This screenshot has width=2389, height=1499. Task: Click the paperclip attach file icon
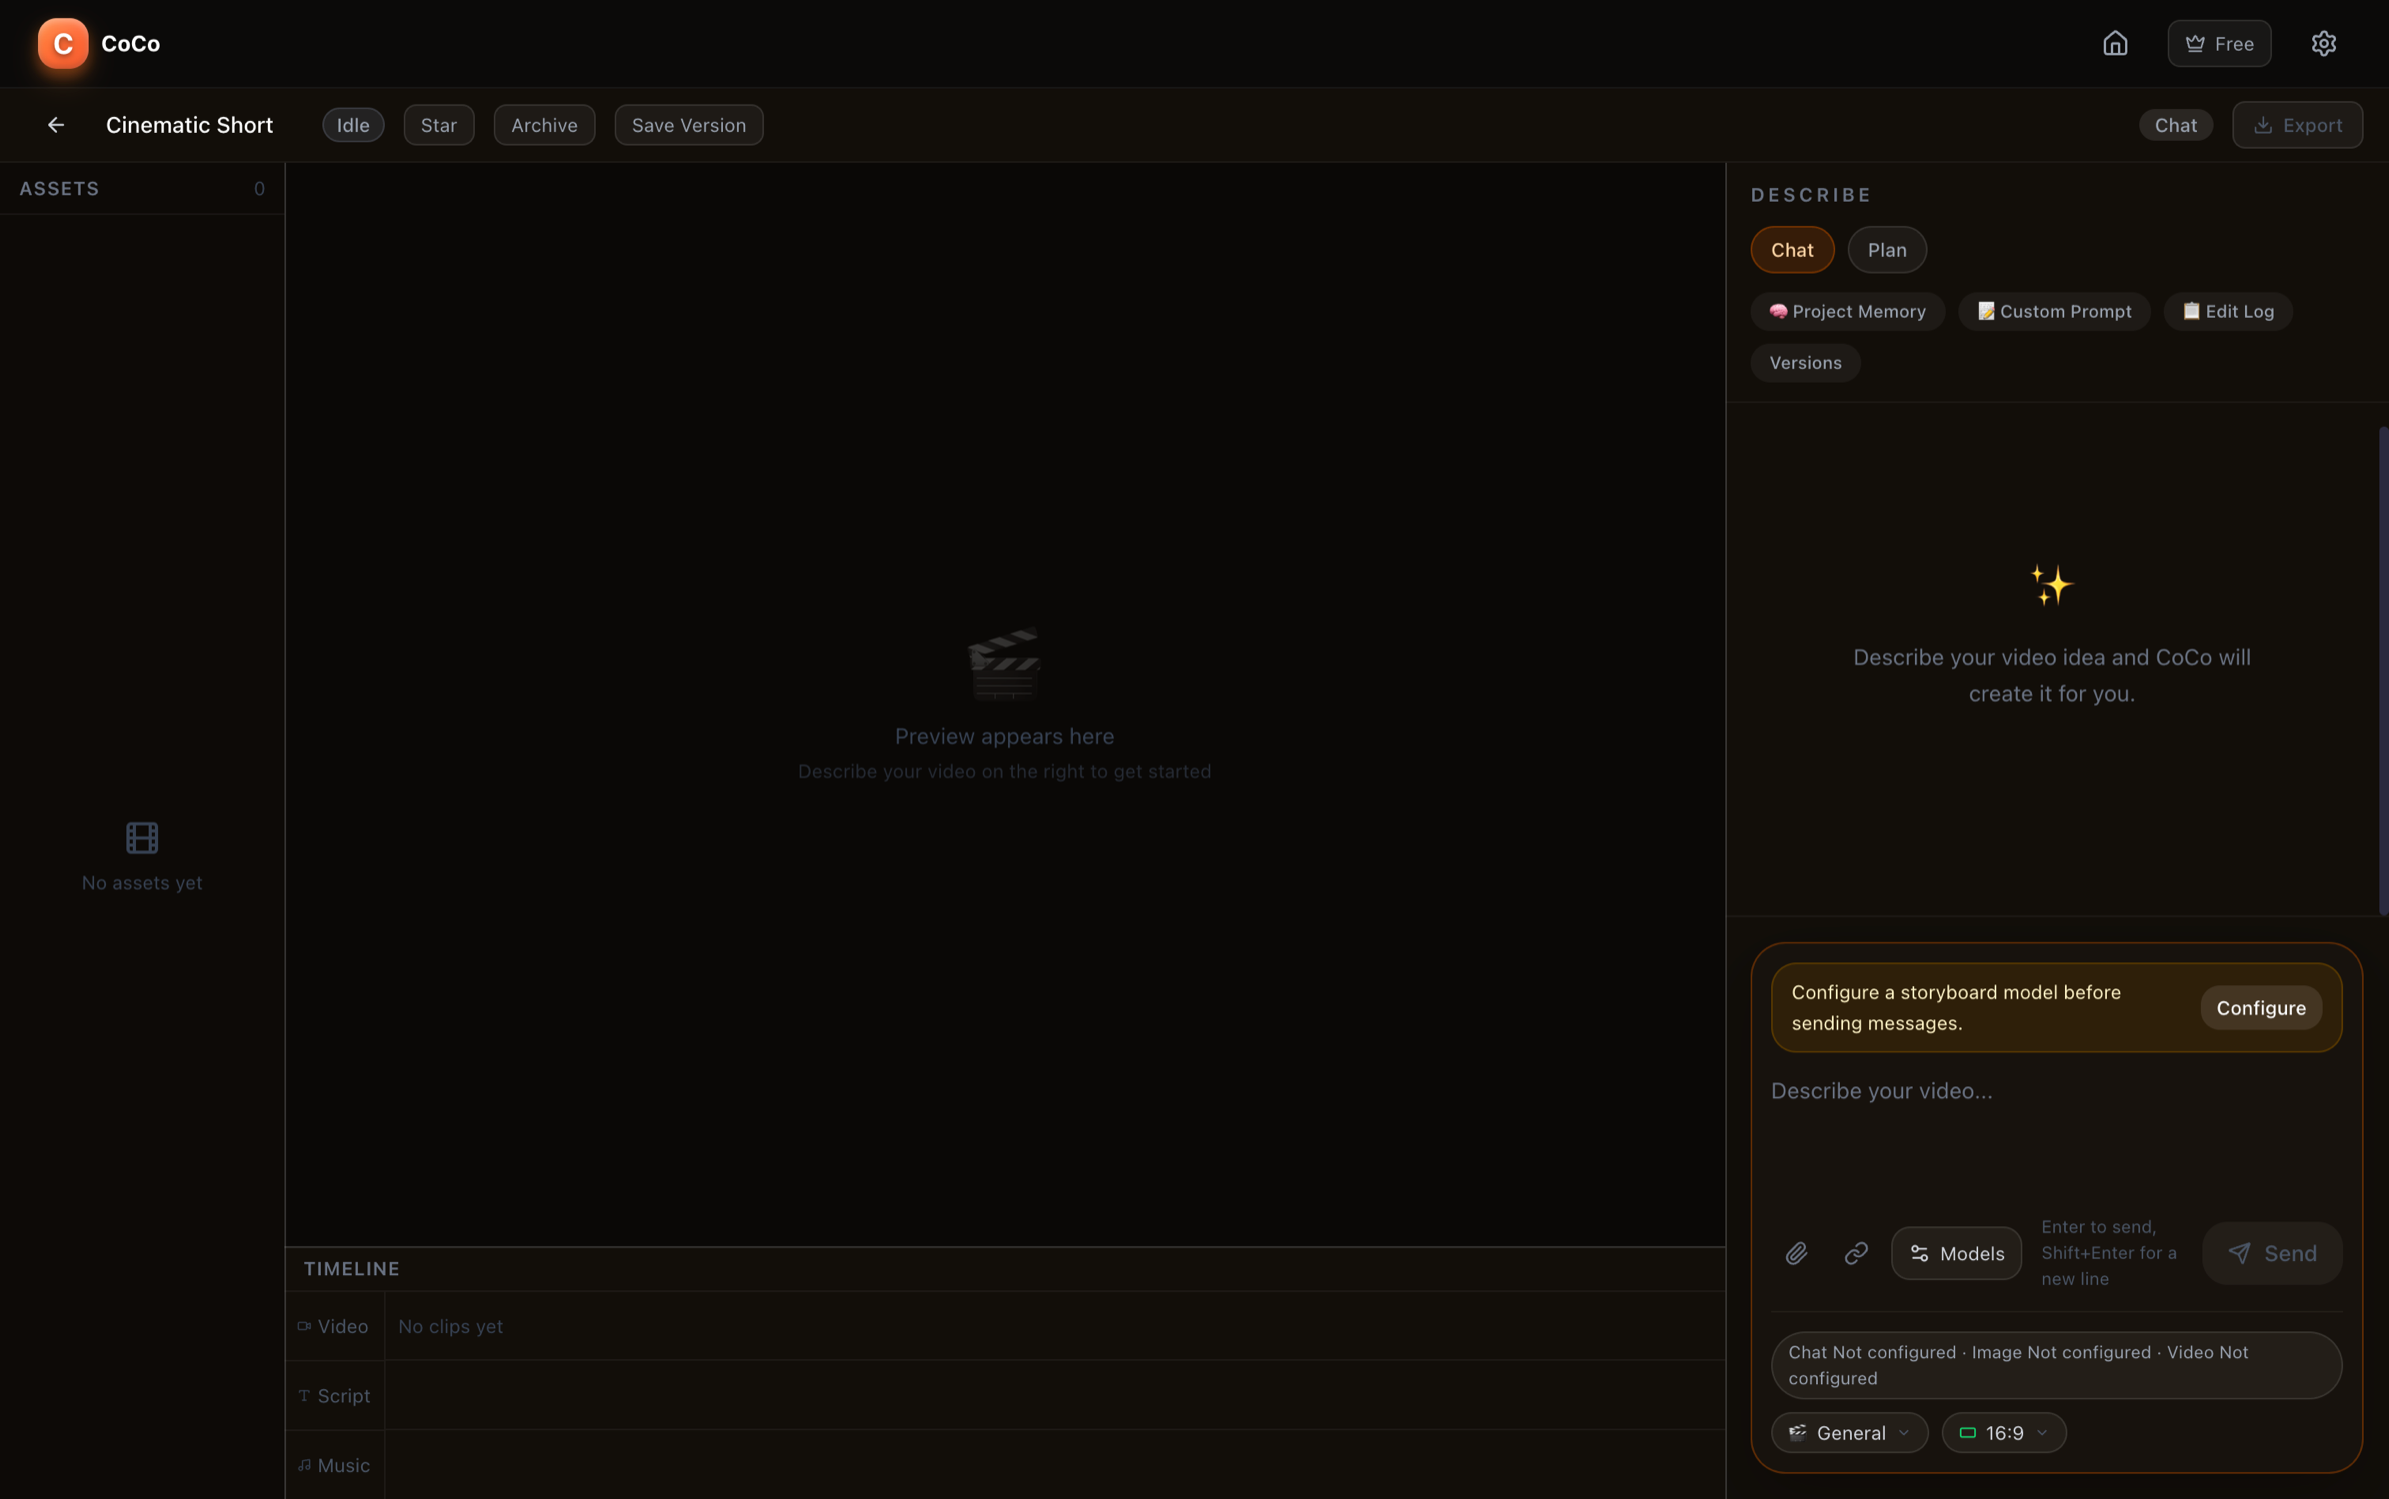click(x=1796, y=1253)
